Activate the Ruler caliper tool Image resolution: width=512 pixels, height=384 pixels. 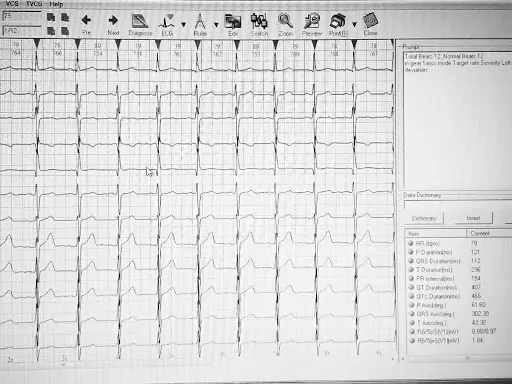click(200, 24)
